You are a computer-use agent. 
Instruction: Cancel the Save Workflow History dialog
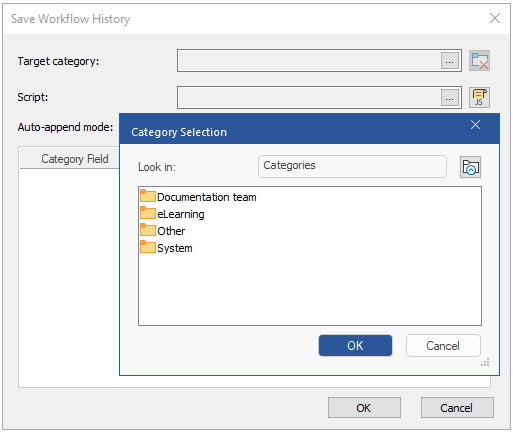tap(457, 408)
